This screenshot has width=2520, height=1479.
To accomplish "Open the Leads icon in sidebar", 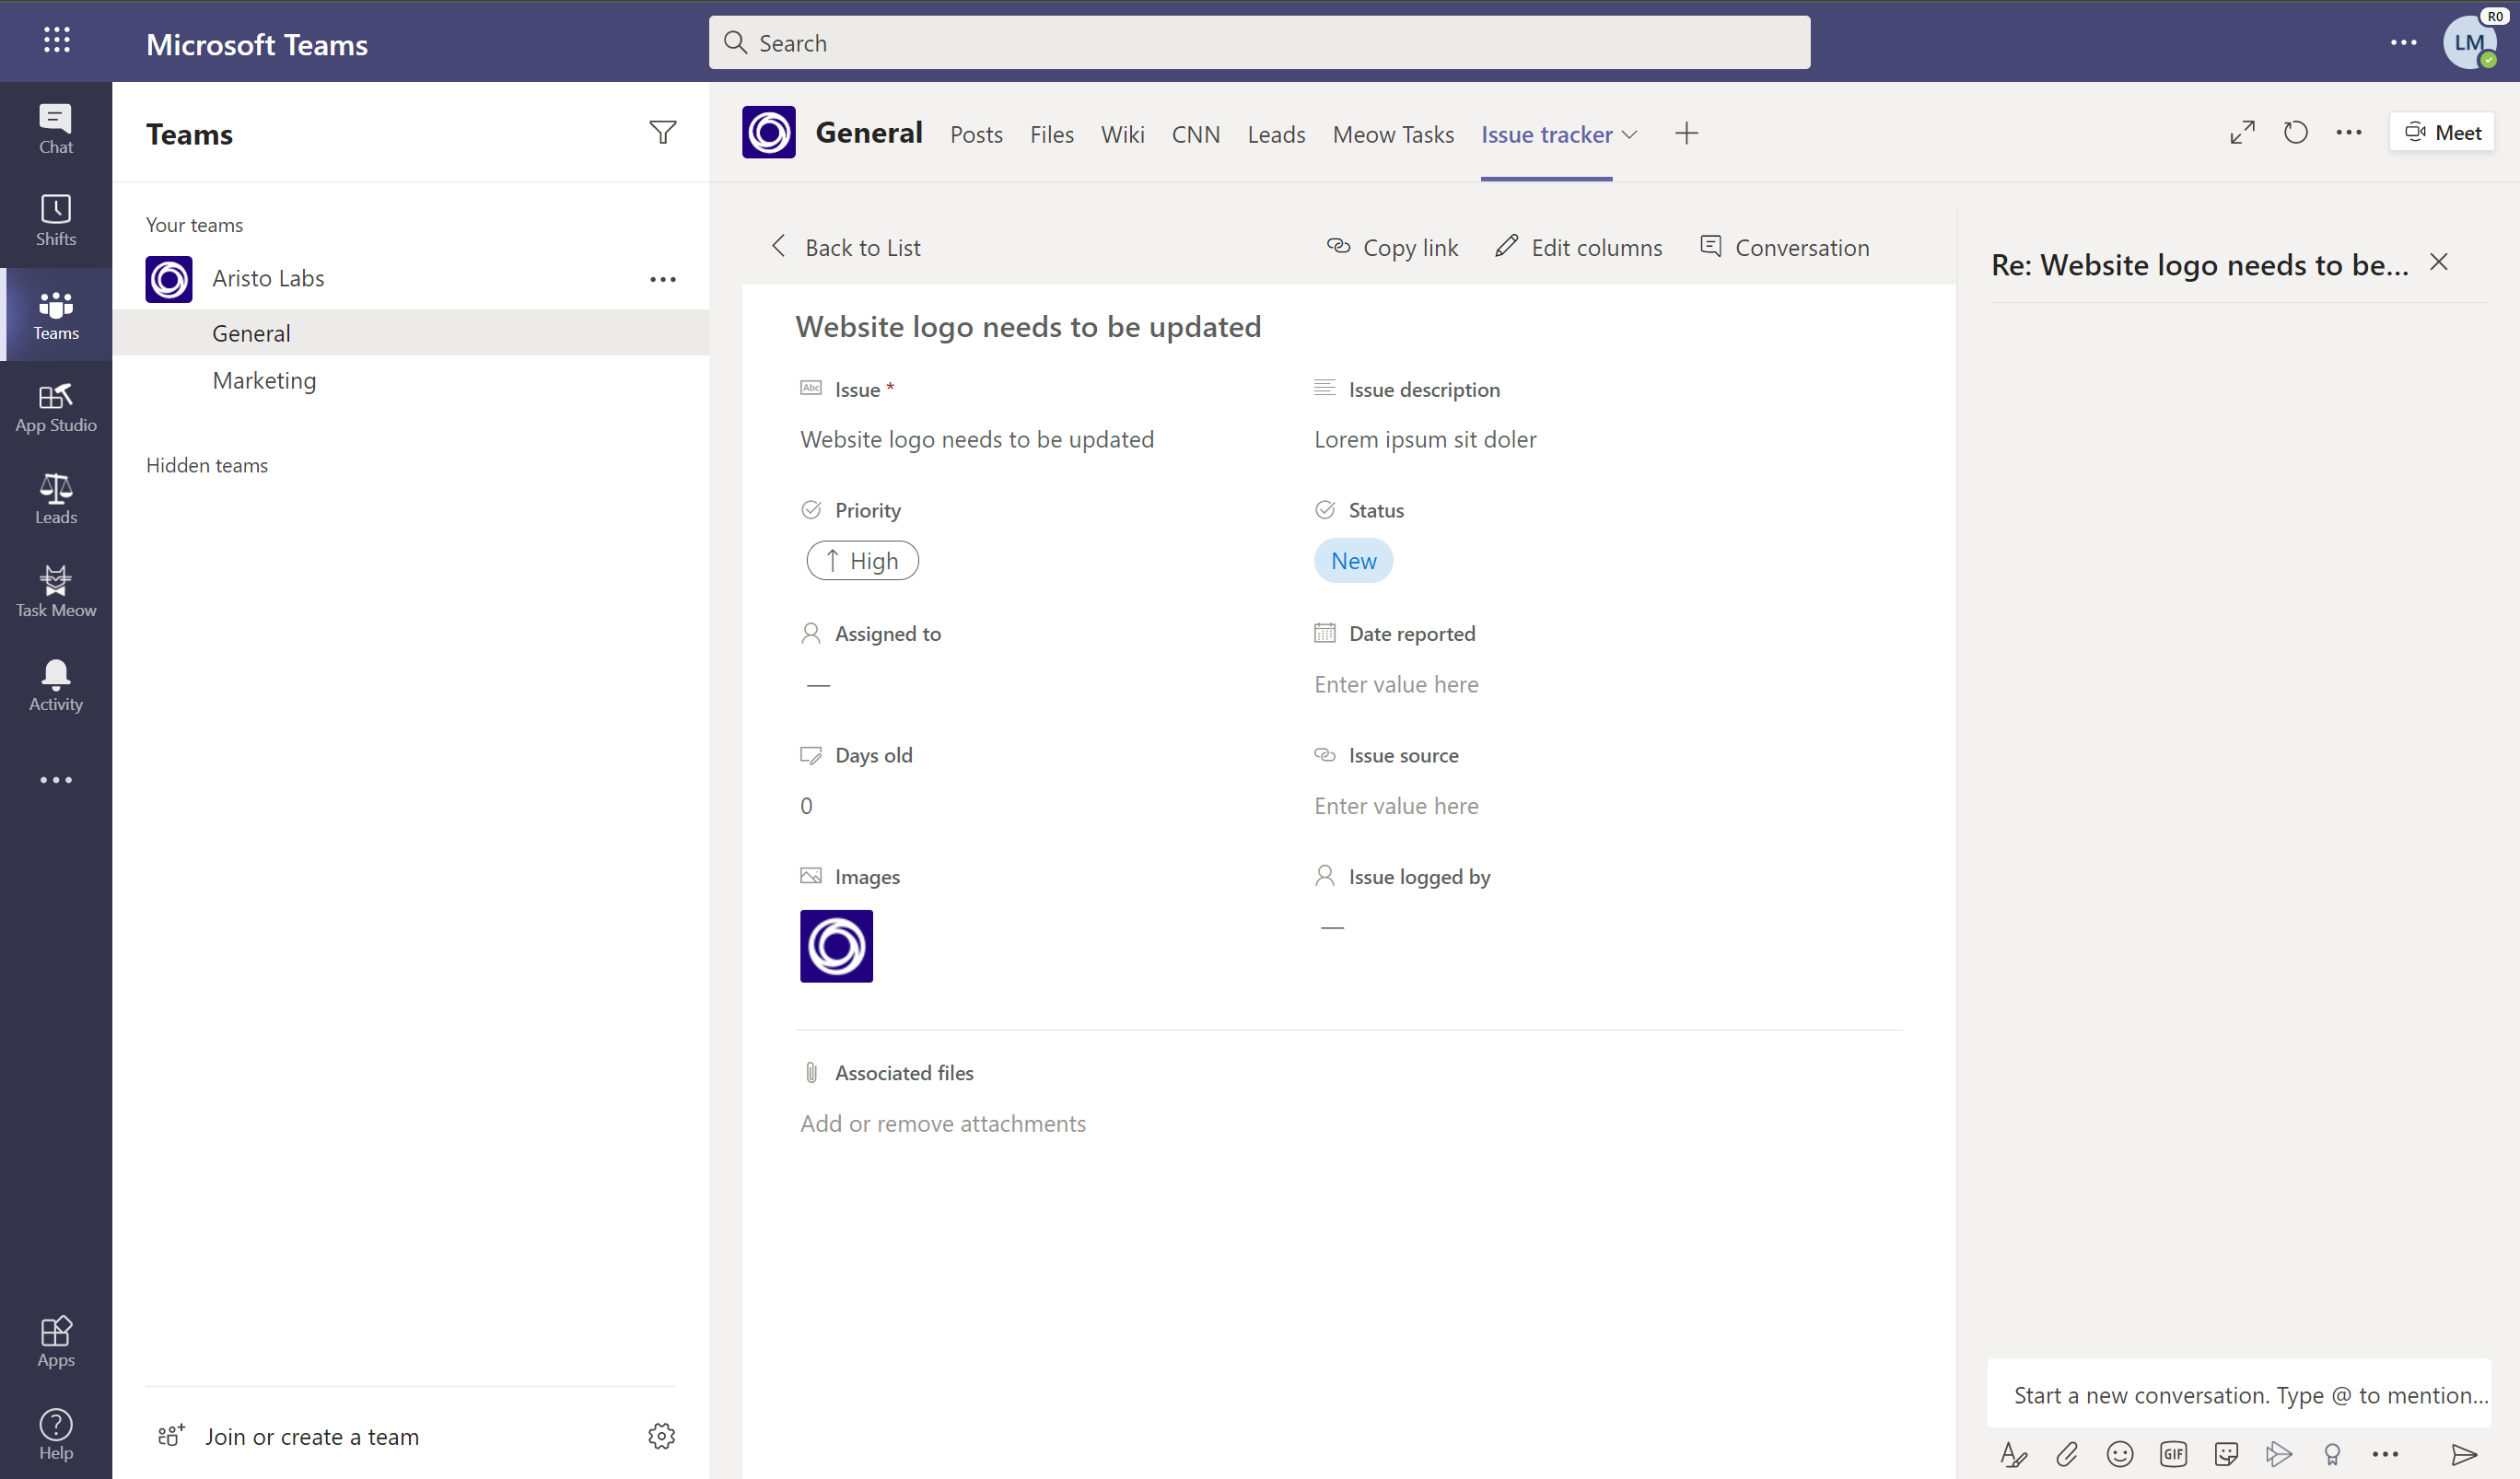I will 54,498.
